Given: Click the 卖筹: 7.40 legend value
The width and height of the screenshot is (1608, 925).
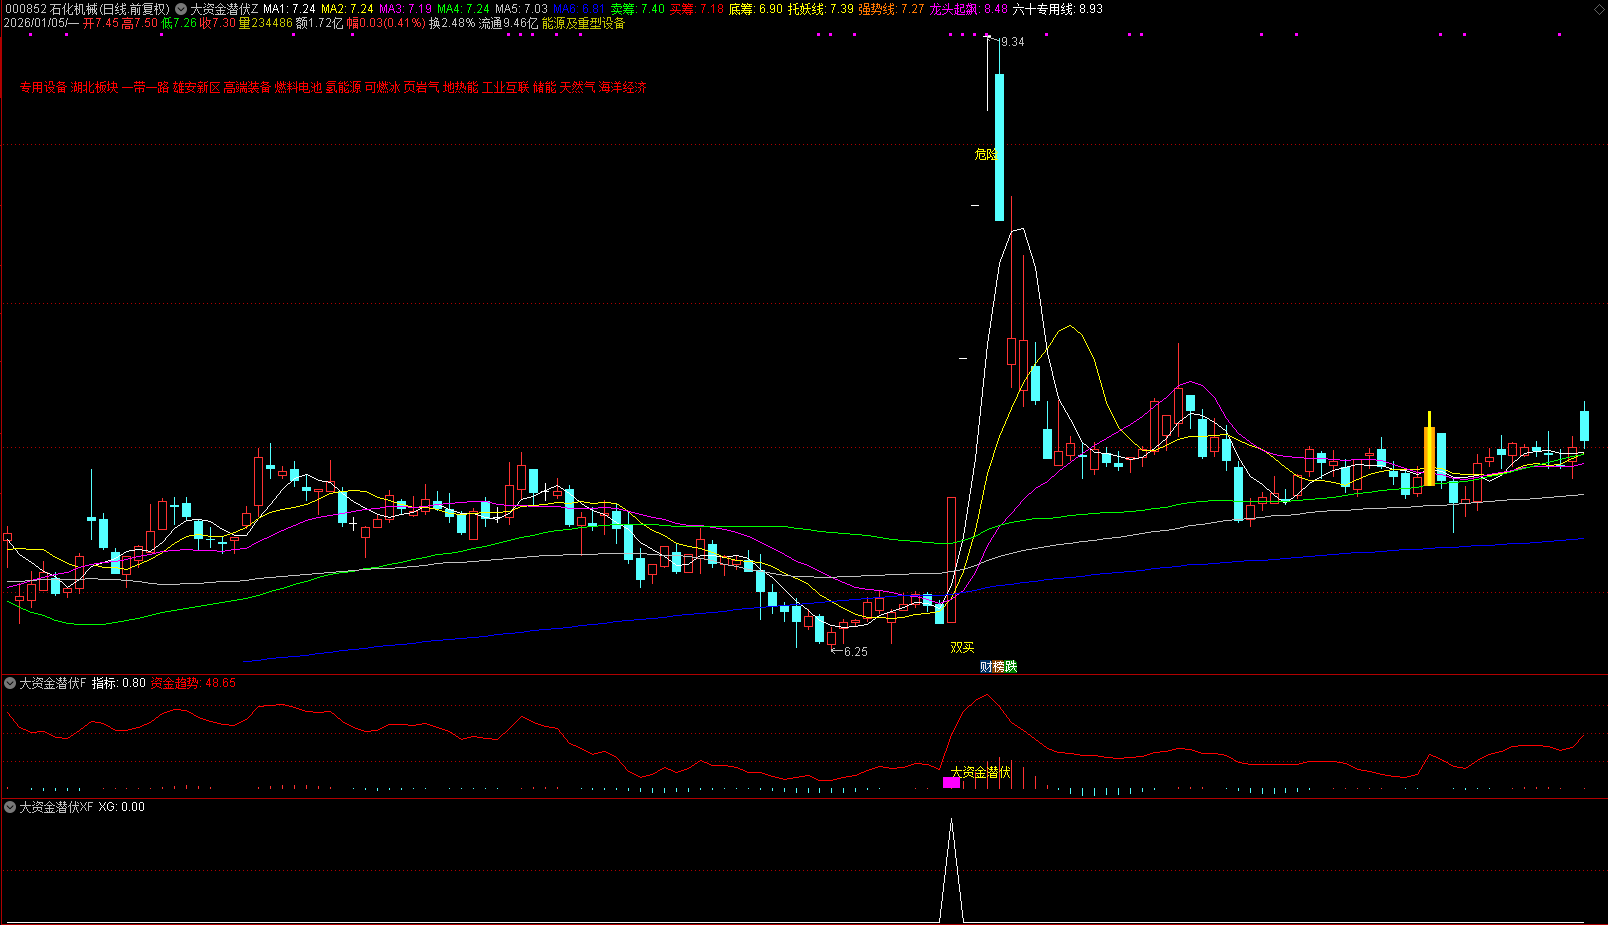Looking at the screenshot, I should [637, 9].
